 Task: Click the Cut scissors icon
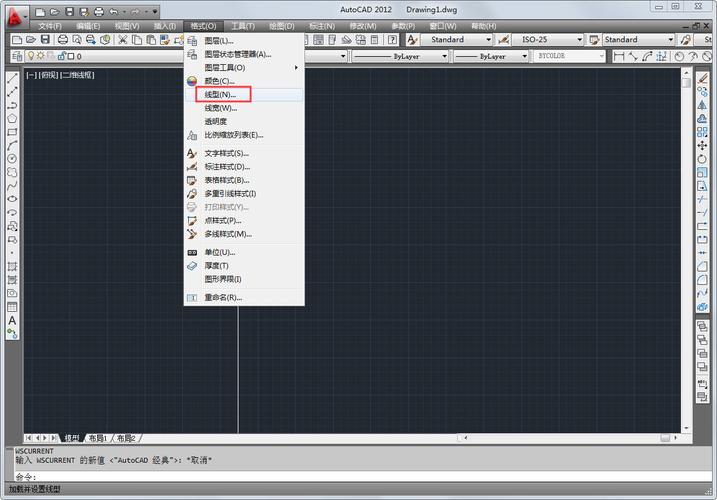pos(123,39)
